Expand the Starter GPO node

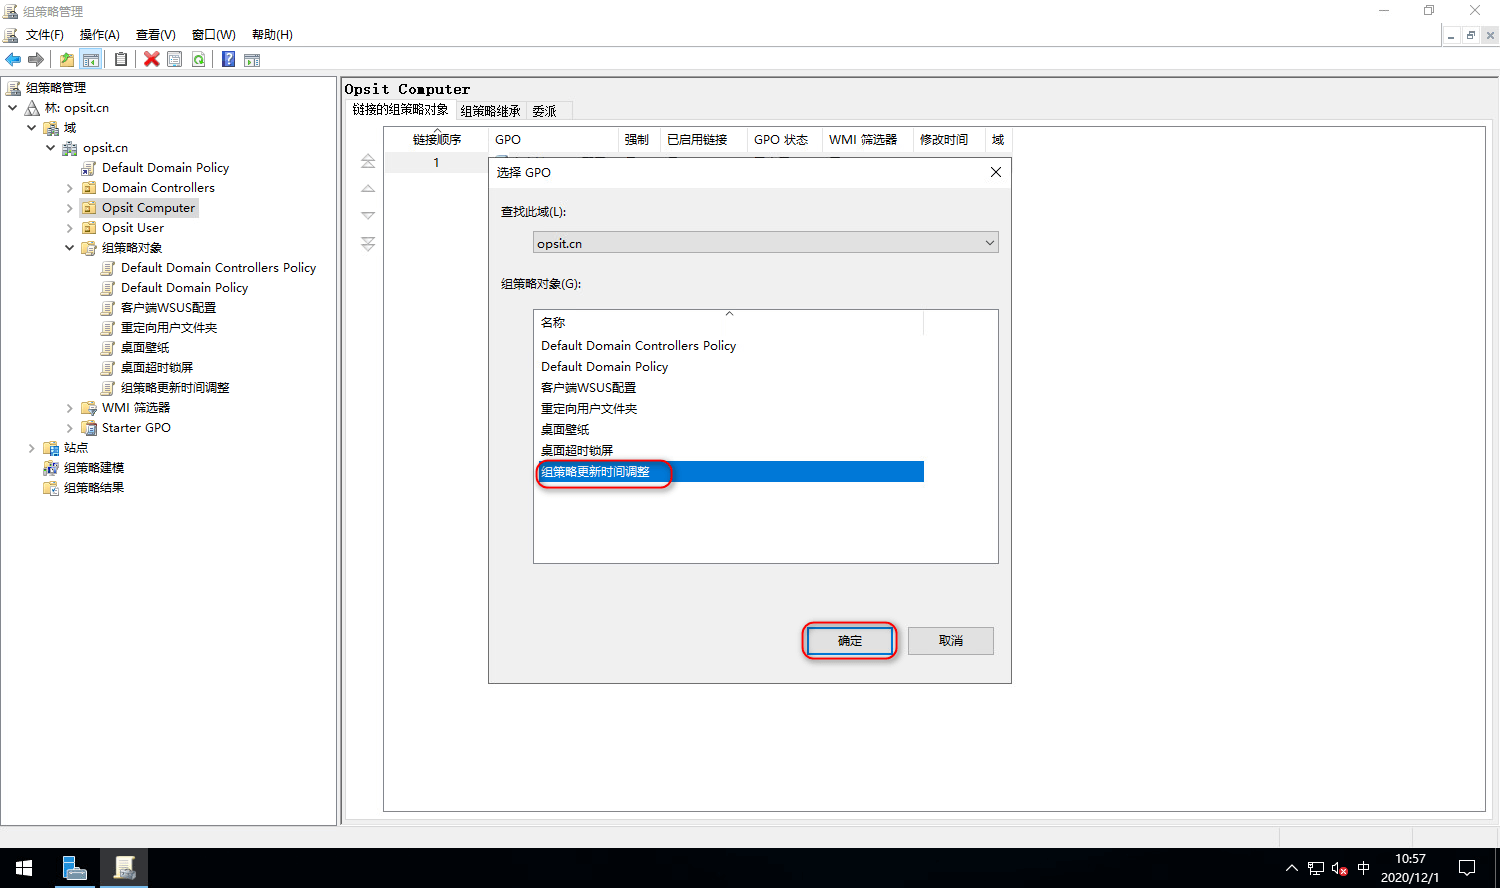coord(69,428)
